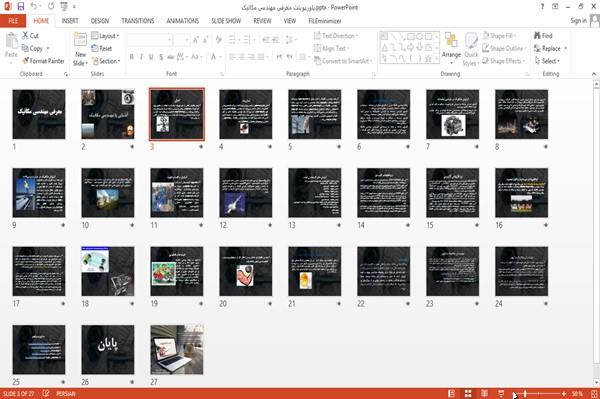Click vertical scrollbar down arrow

pos(596,383)
